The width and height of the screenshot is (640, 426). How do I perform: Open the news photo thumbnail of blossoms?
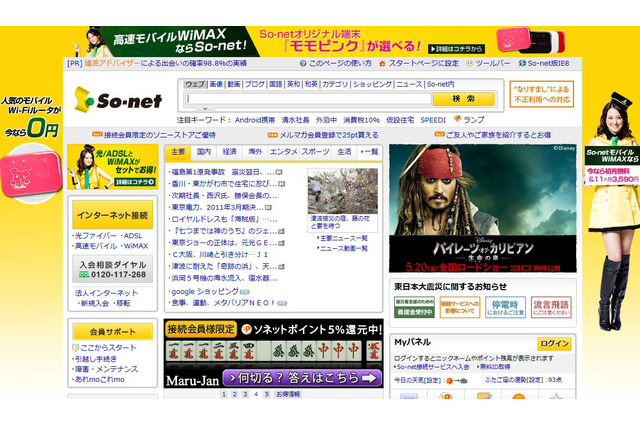point(342,191)
